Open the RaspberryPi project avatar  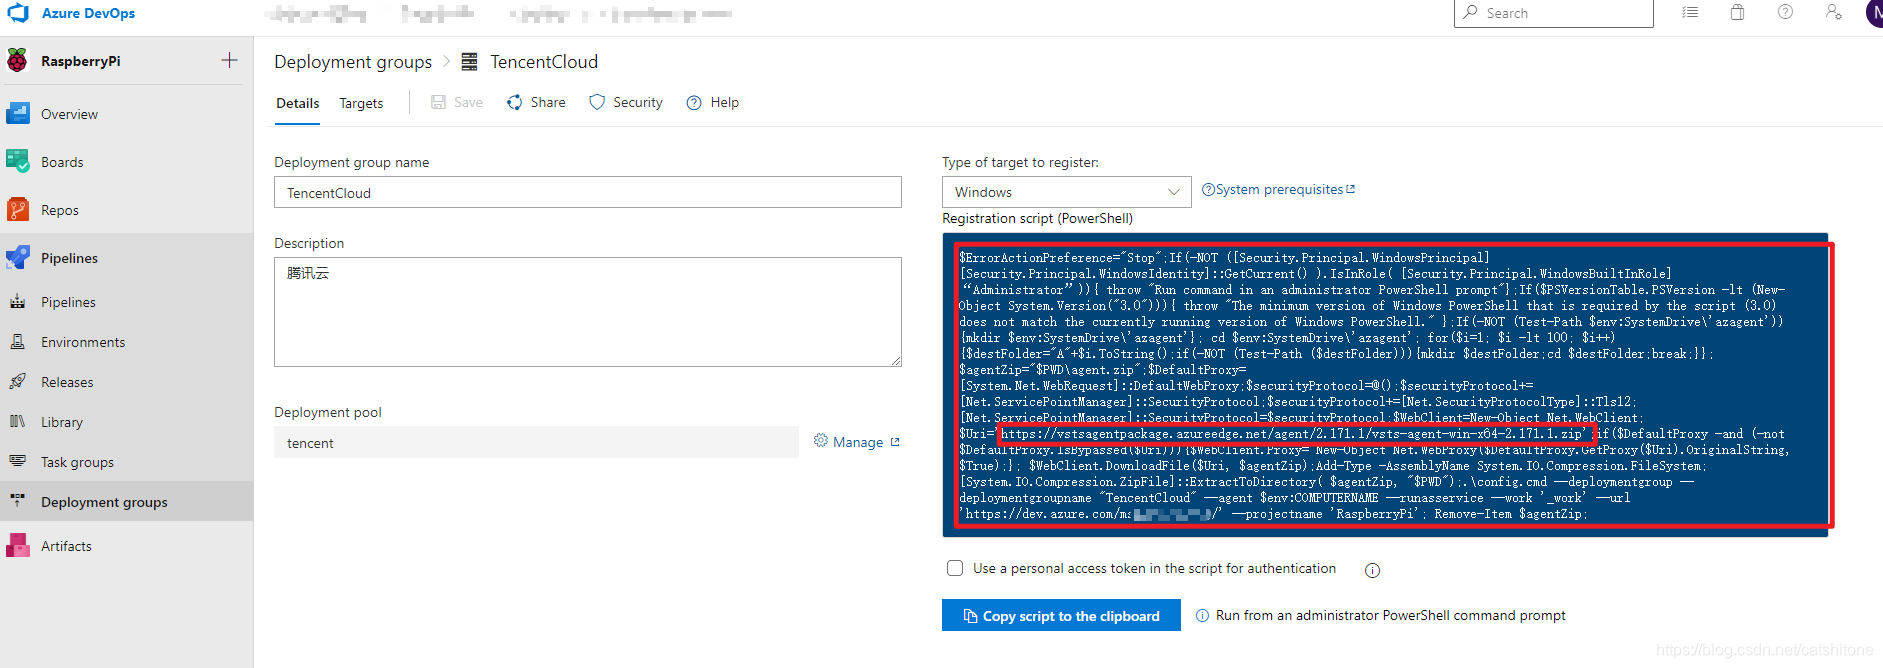pyautogui.click(x=17, y=61)
